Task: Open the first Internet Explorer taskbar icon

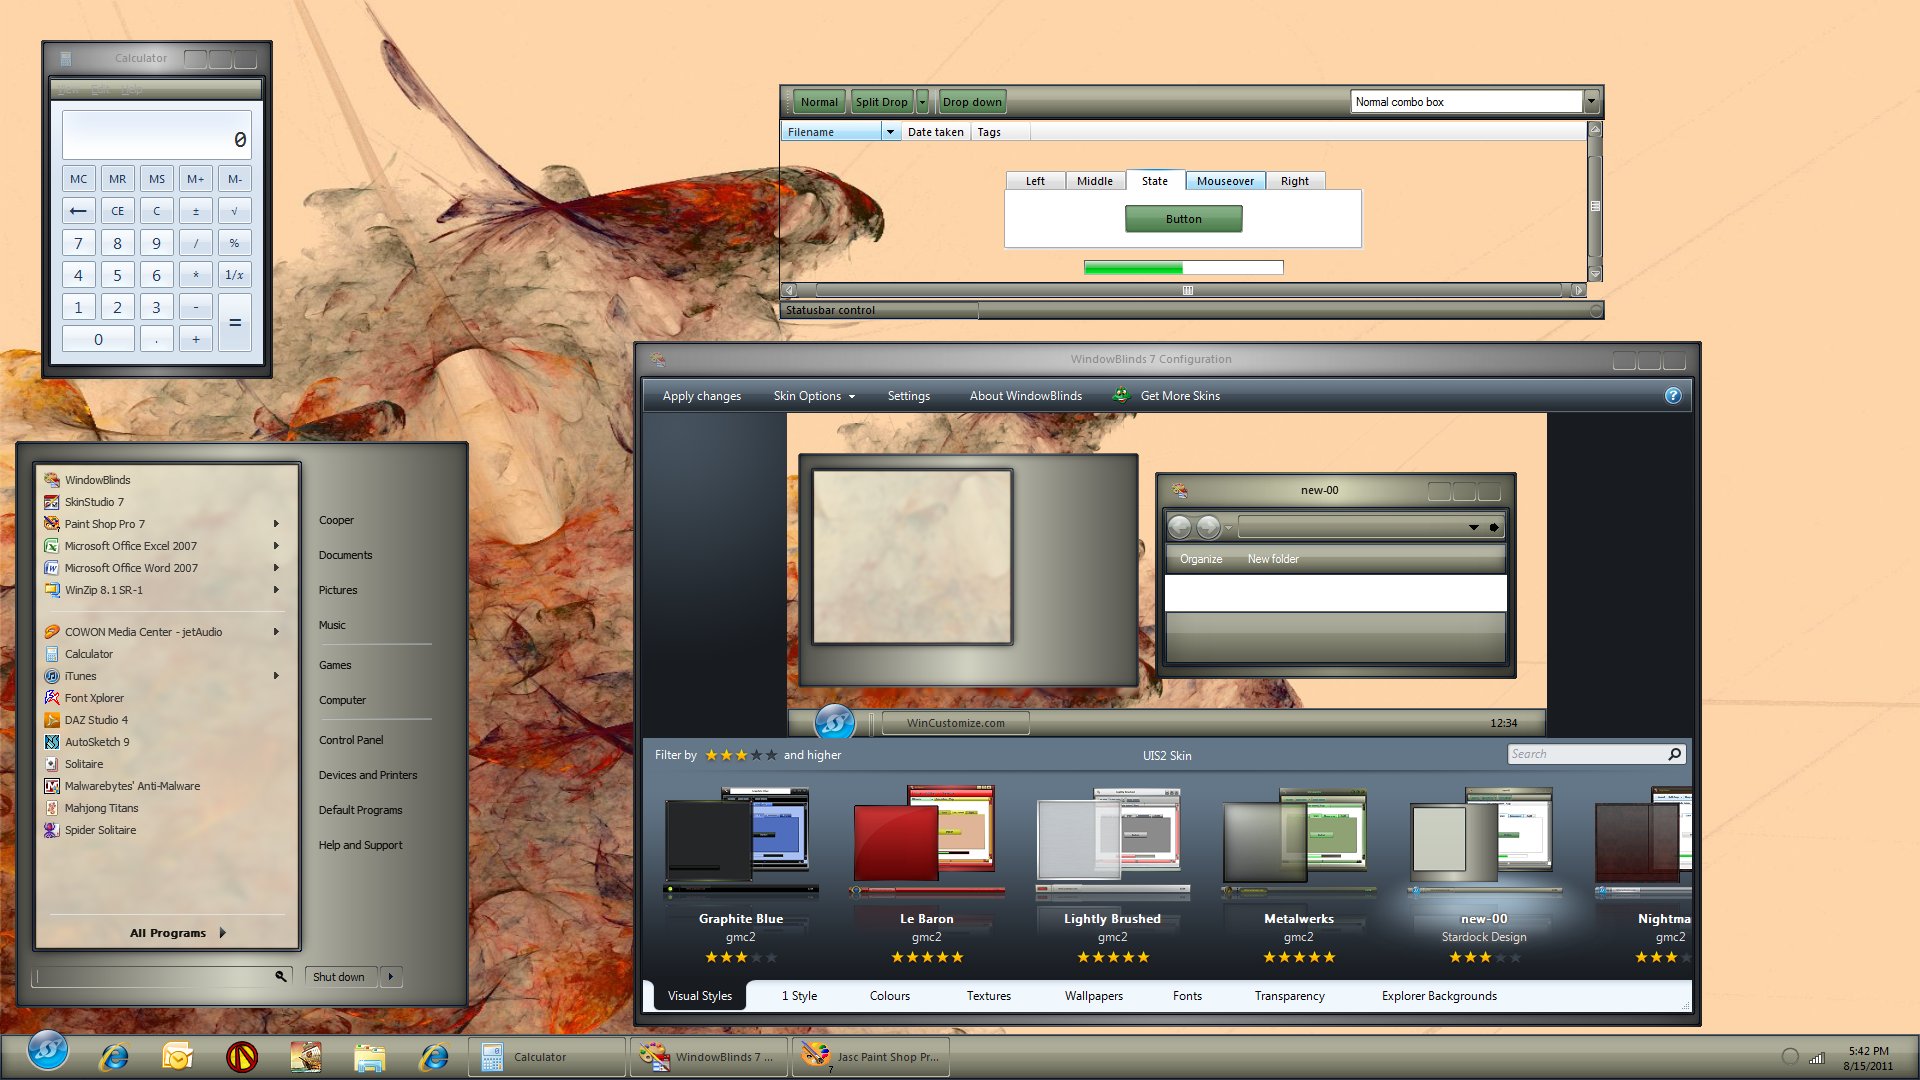Action: pos(114,1056)
